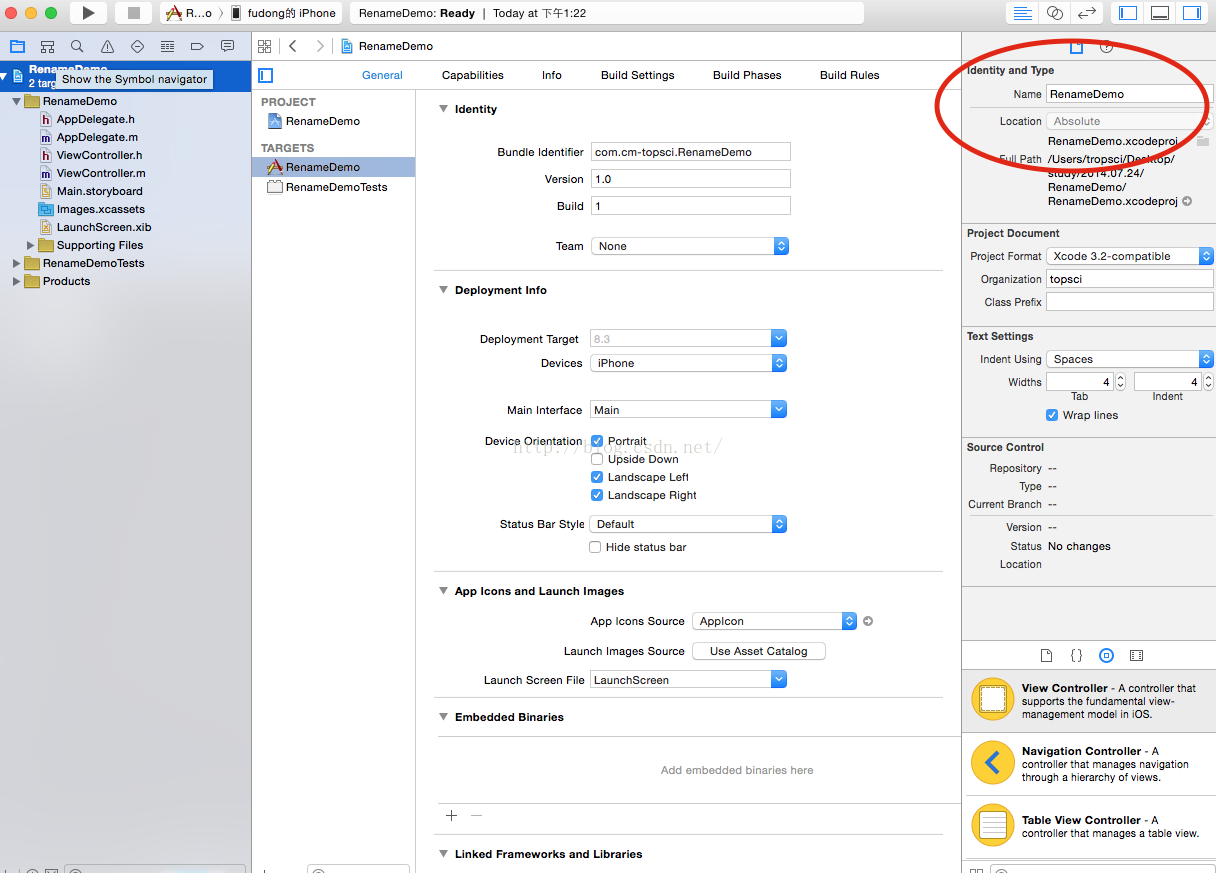Image resolution: width=1216 pixels, height=873 pixels.
Task: Uncheck the Portrait orientation
Action: (597, 441)
